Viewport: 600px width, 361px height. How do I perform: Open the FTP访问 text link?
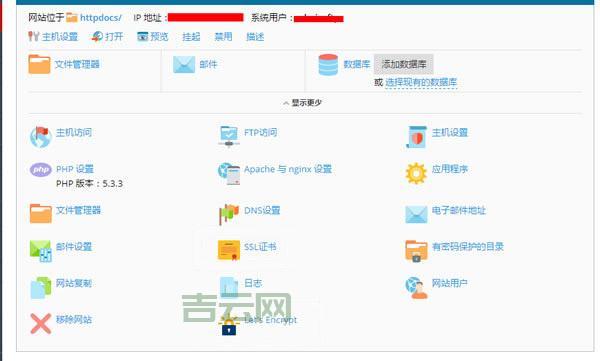[261, 132]
